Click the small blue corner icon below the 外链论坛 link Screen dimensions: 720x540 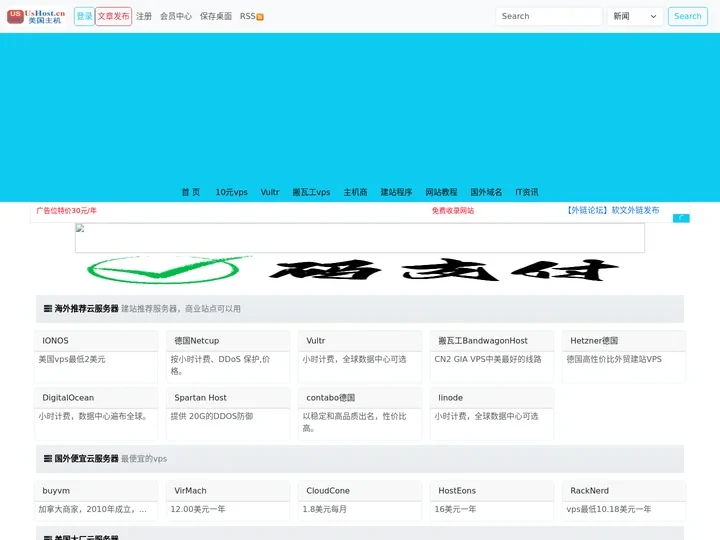(x=681, y=218)
